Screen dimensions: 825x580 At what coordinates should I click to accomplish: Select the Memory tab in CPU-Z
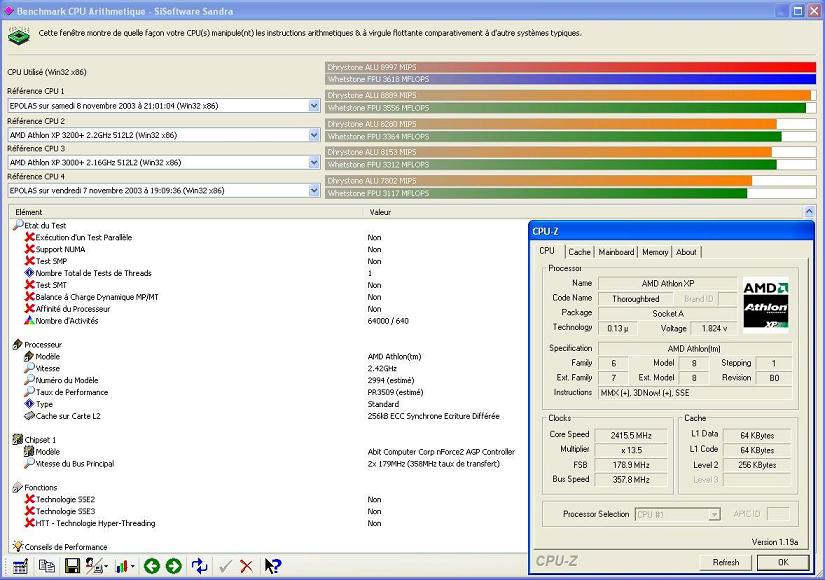click(x=655, y=252)
